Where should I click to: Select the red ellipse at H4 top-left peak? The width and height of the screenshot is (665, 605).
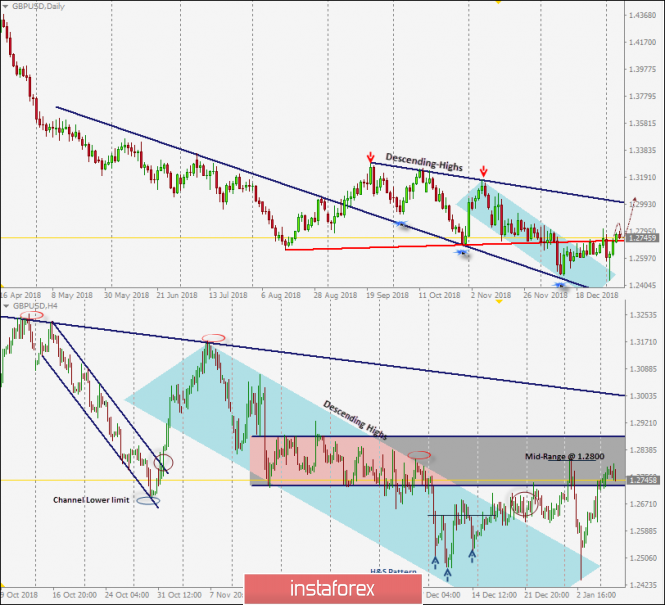point(32,316)
